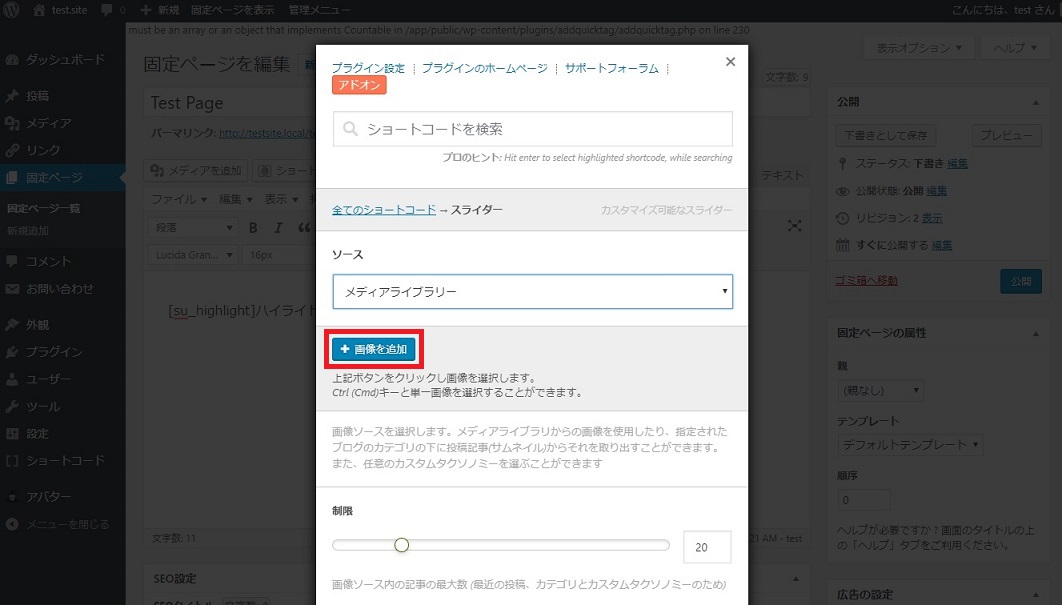Expand the 表示オプション panel
The height and width of the screenshot is (605, 1062).
tap(920, 48)
